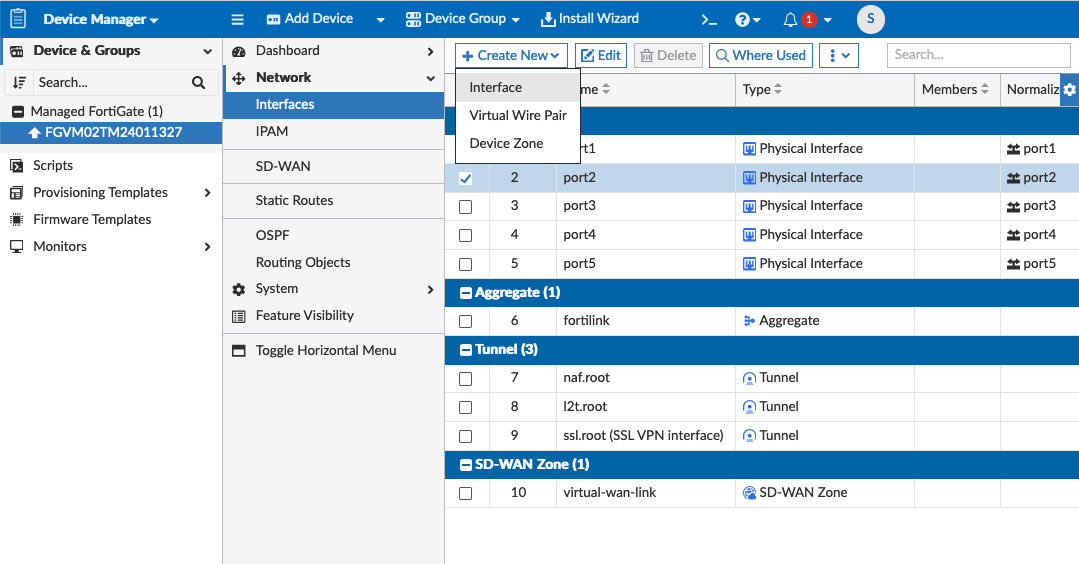Expand the Monitors arrow

click(207, 247)
